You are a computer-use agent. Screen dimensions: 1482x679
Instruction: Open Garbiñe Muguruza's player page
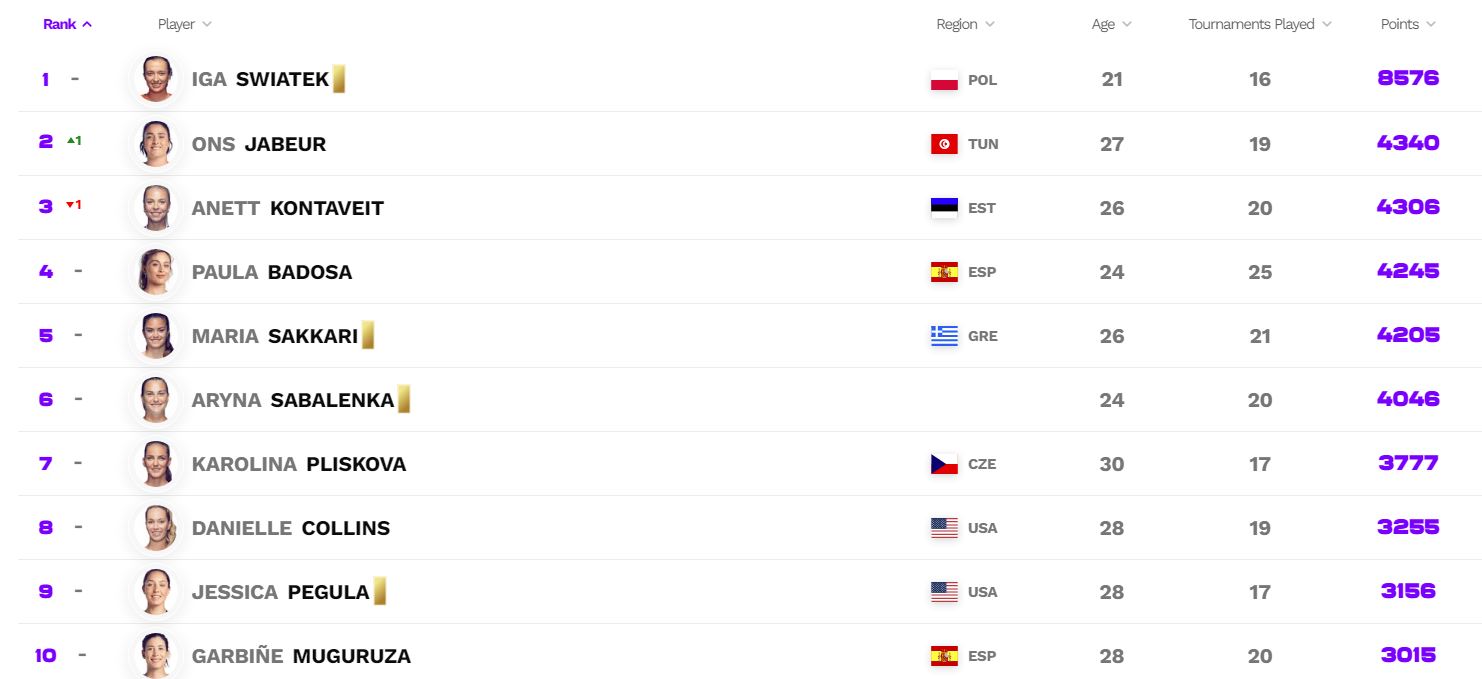[x=301, y=656]
